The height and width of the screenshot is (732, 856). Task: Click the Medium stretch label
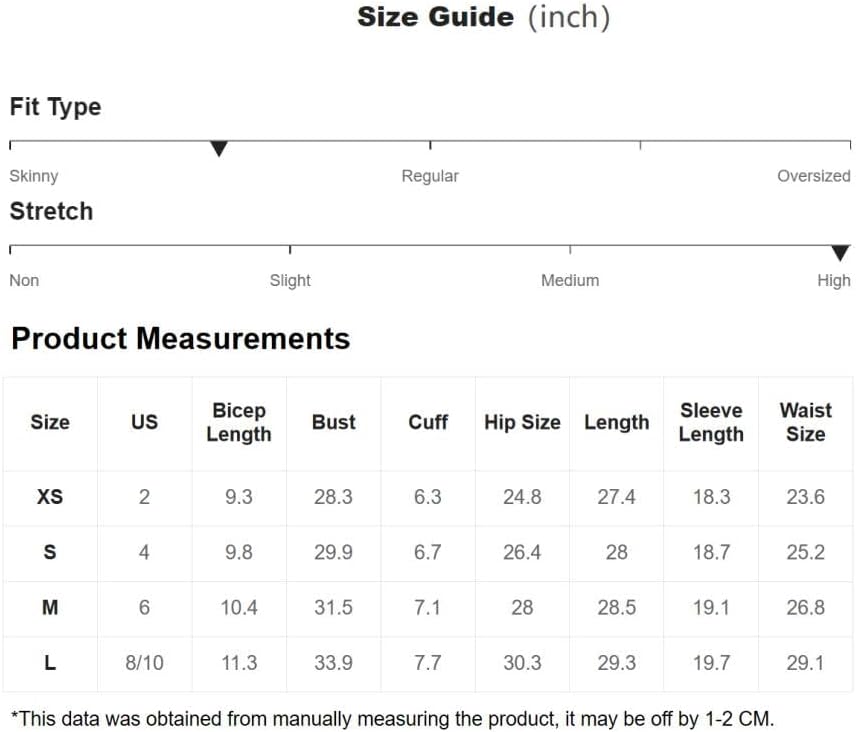tap(570, 281)
